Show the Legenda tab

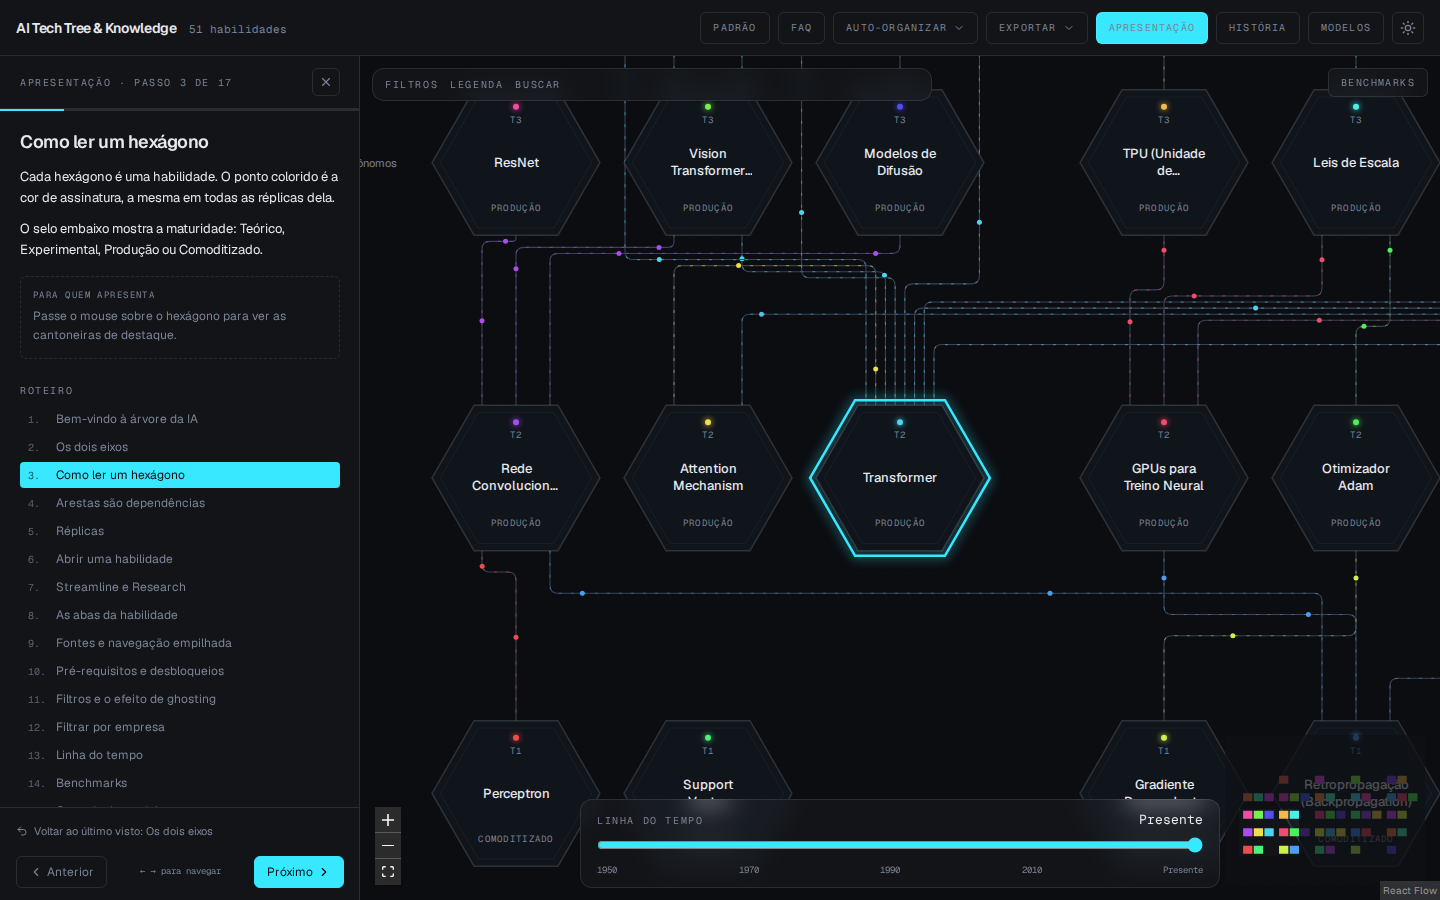pos(476,85)
